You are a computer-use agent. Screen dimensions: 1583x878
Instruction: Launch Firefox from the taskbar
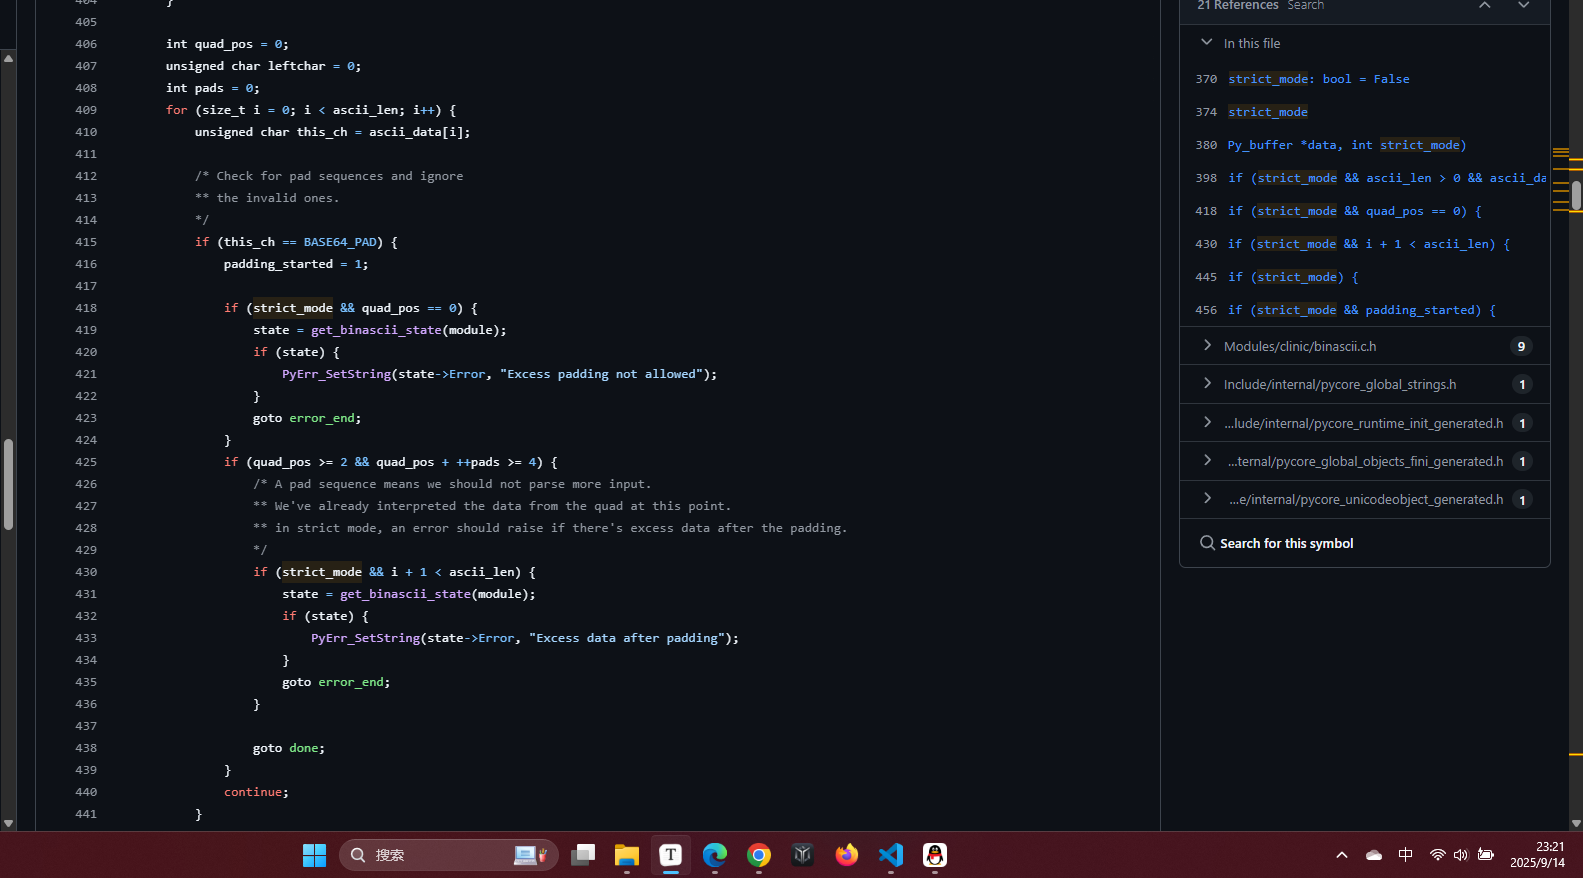pyautogui.click(x=847, y=855)
